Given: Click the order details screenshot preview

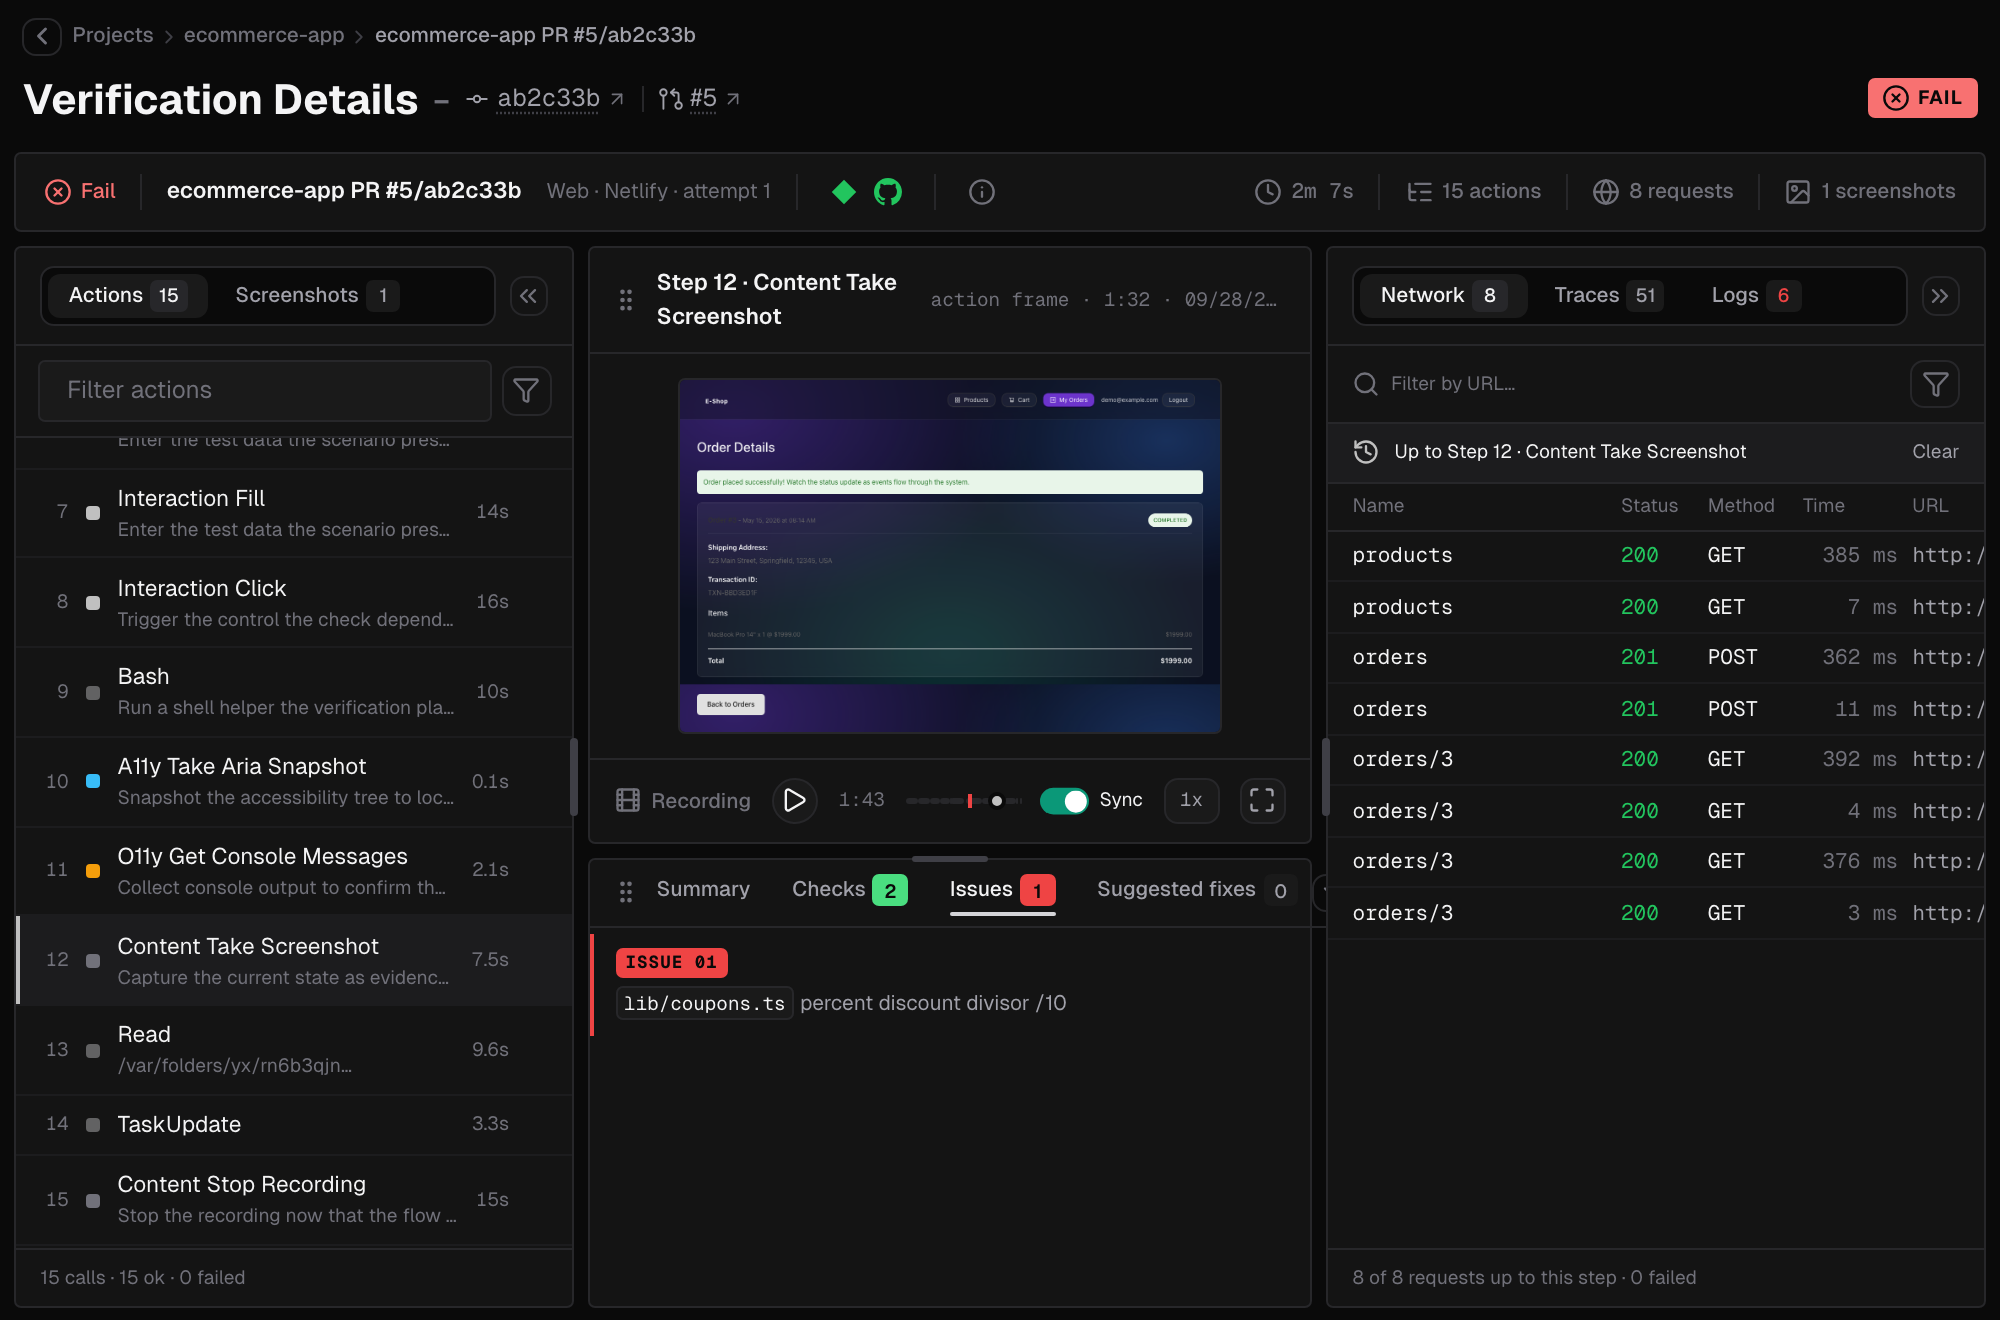Looking at the screenshot, I should [x=950, y=556].
